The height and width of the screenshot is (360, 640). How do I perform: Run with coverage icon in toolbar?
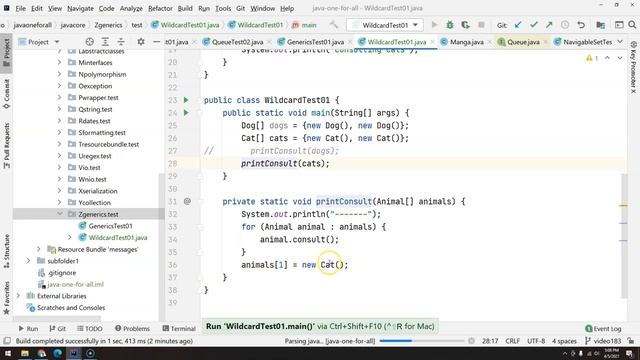point(465,25)
